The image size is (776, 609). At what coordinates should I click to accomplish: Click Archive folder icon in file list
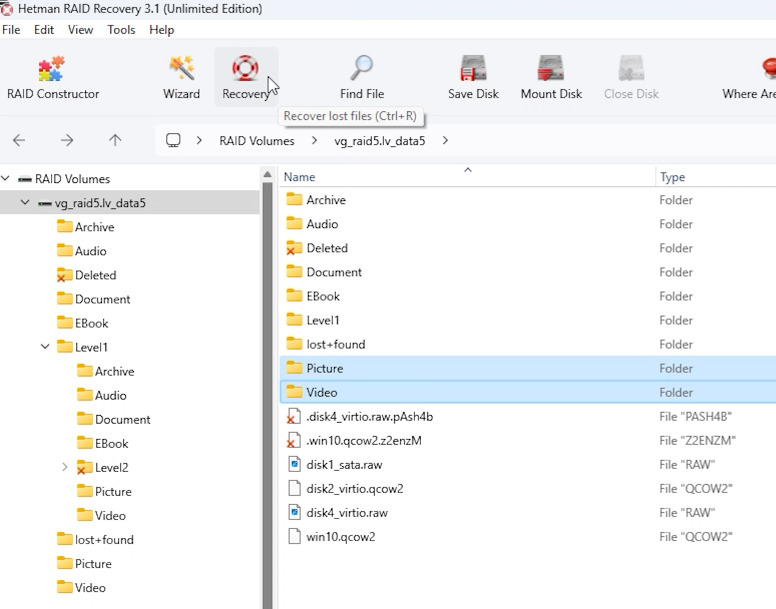(294, 199)
